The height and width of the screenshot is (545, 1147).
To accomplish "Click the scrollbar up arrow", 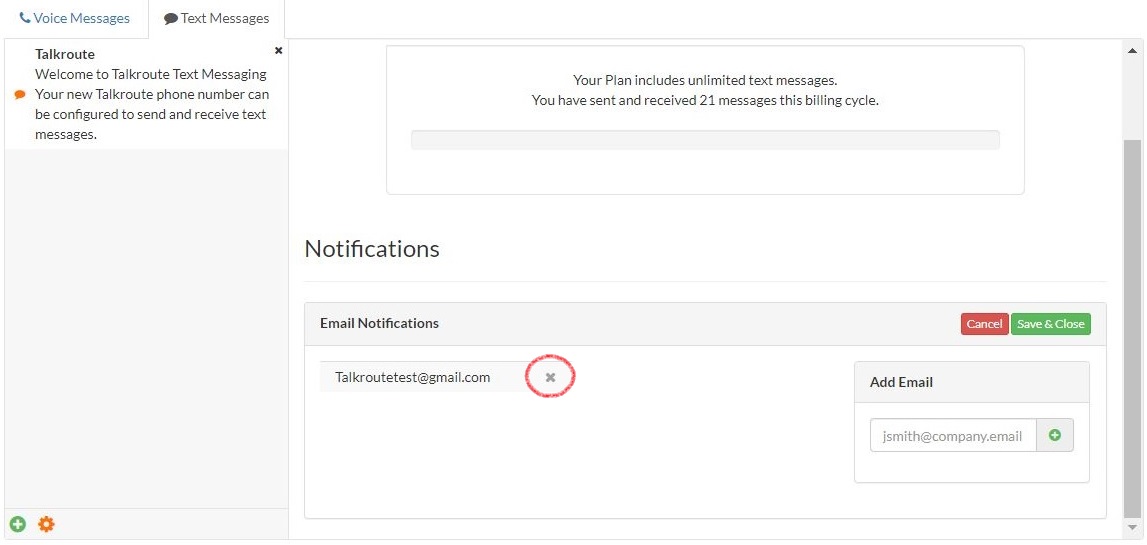I will [x=1132, y=50].
